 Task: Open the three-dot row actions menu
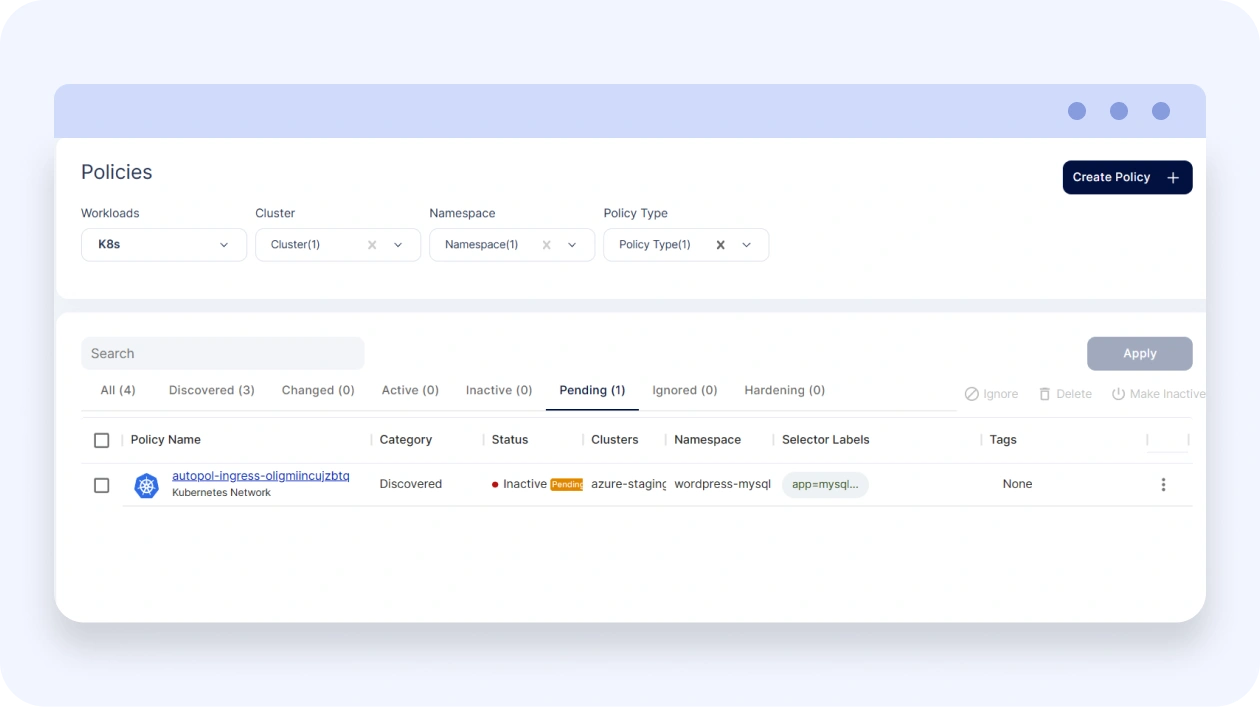point(1163,485)
